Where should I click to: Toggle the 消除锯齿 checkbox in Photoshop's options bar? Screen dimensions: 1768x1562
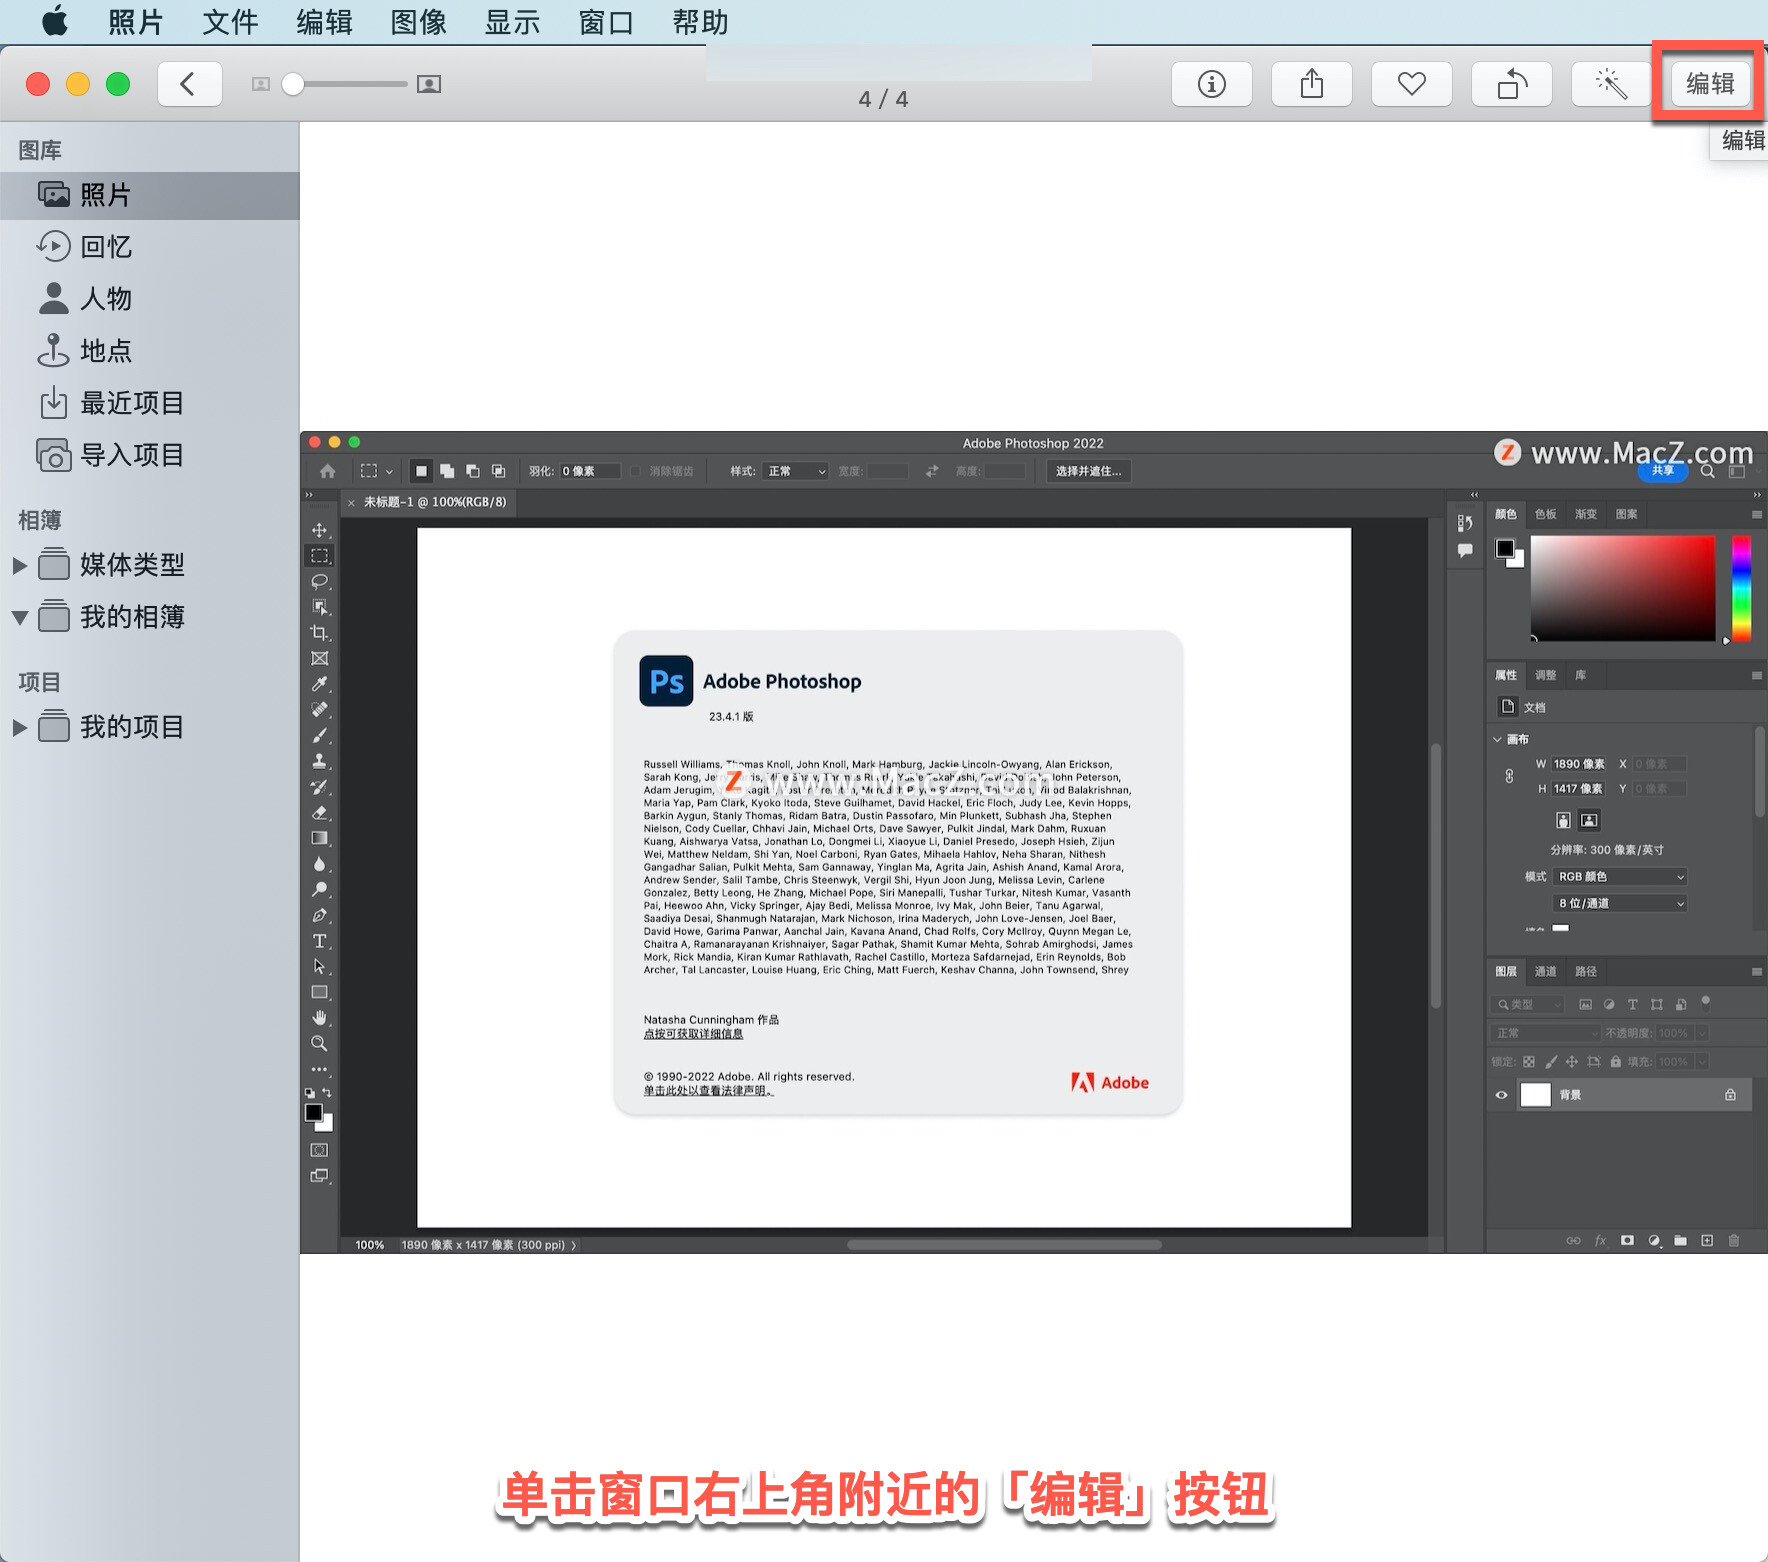click(636, 471)
